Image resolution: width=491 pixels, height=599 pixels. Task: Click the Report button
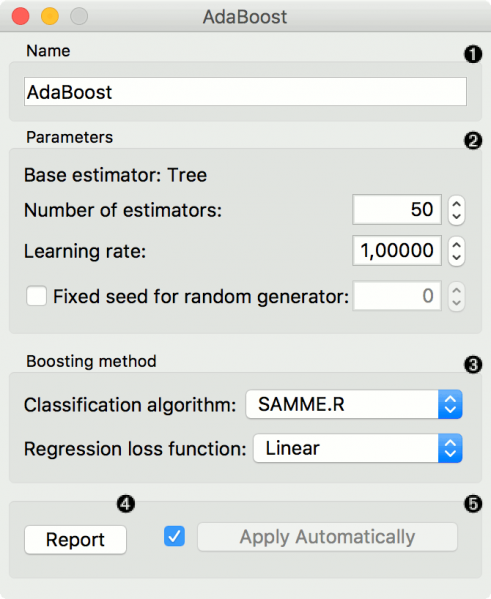75,540
